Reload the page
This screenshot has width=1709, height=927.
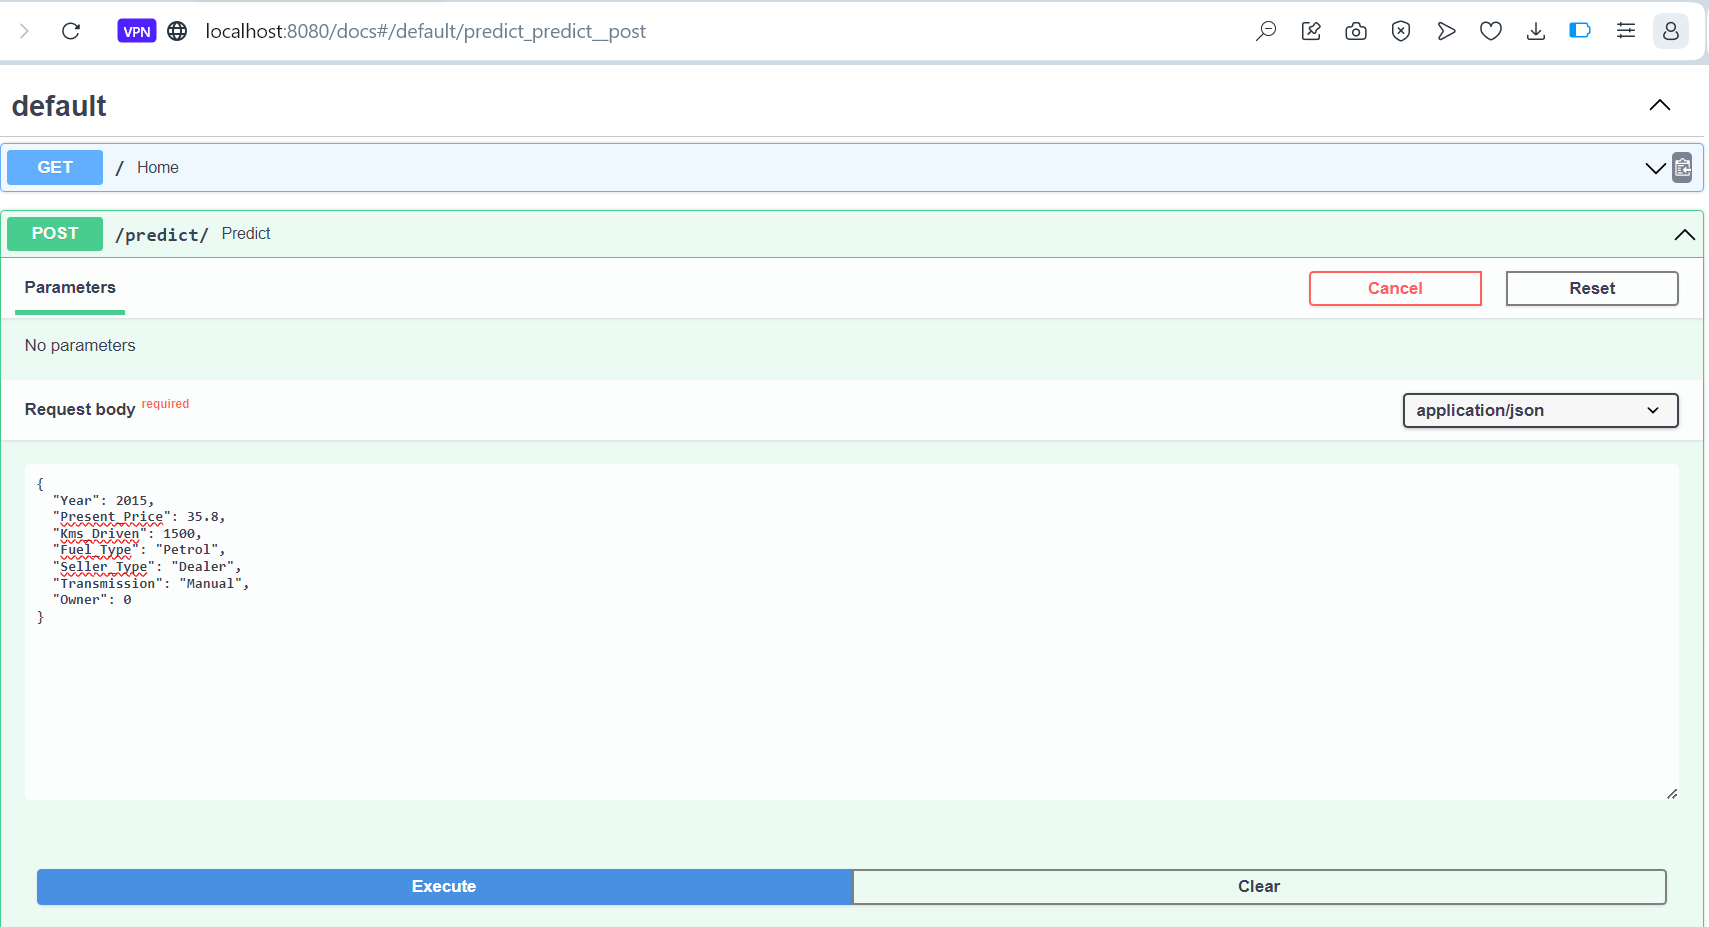(x=71, y=31)
